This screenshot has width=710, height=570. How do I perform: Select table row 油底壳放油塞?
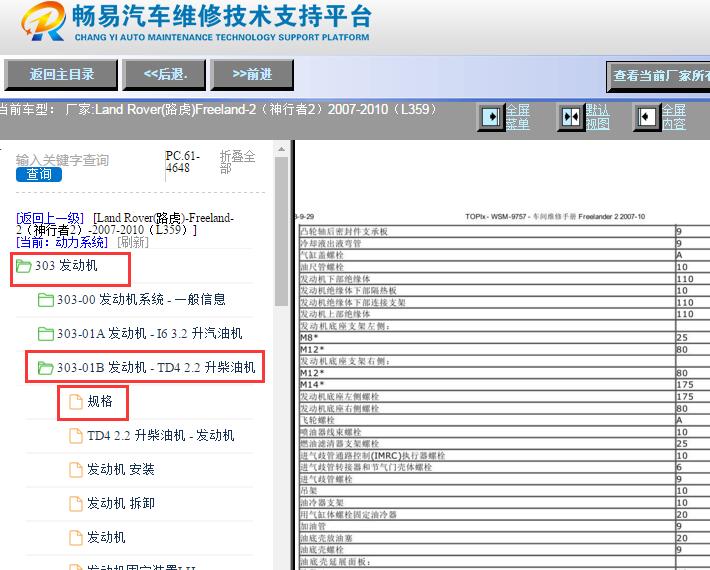(504, 538)
